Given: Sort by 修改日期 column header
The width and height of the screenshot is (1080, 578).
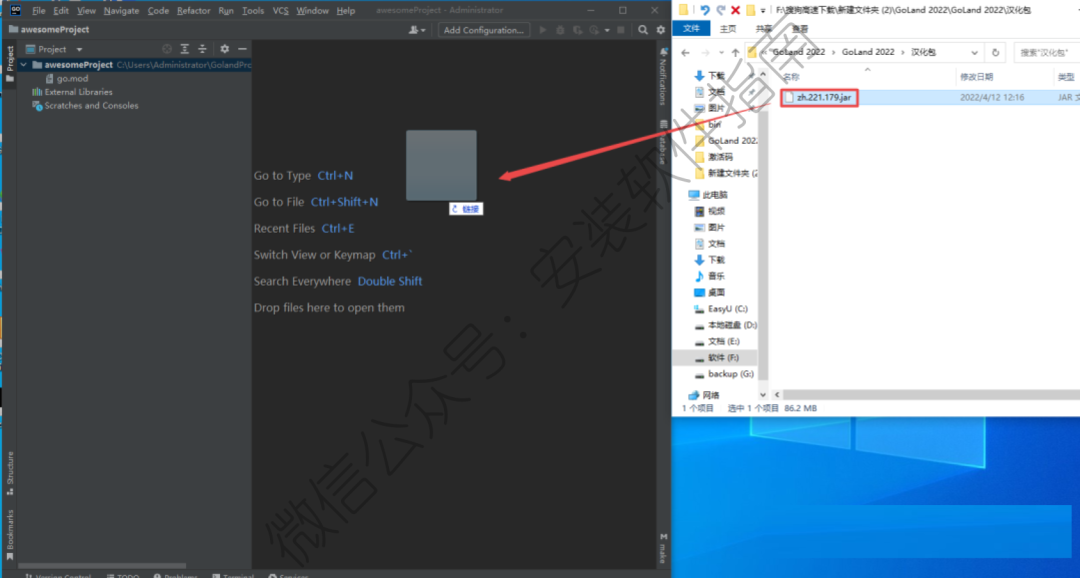Looking at the screenshot, I should [977, 77].
